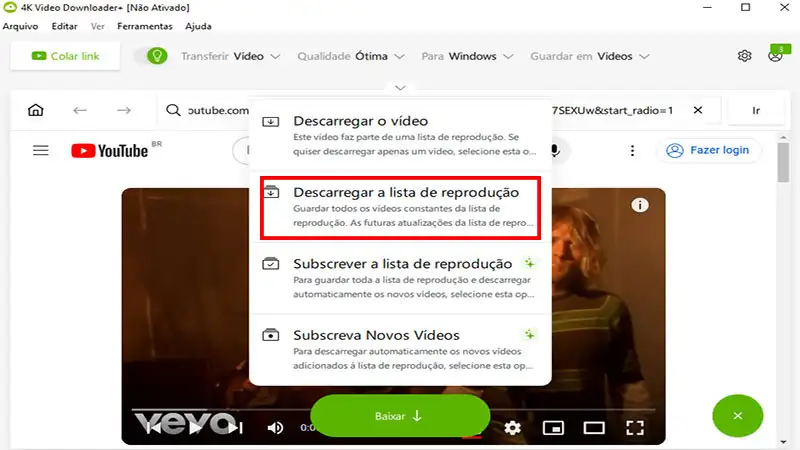
Task: Select Subscrever a lista de reprodução option
Action: click(x=400, y=279)
